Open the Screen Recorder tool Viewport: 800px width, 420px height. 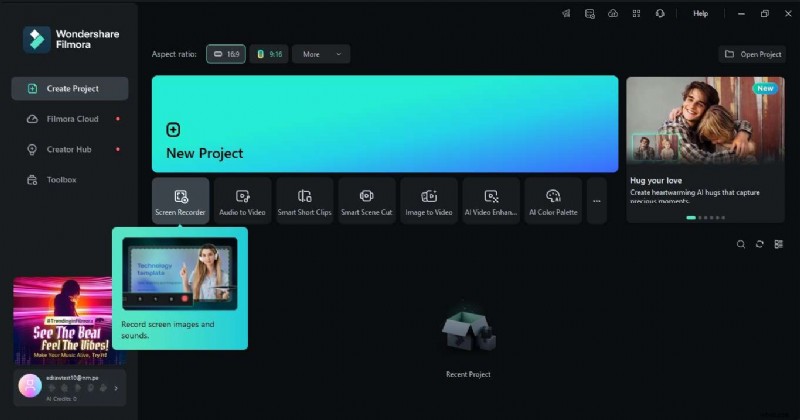point(180,201)
